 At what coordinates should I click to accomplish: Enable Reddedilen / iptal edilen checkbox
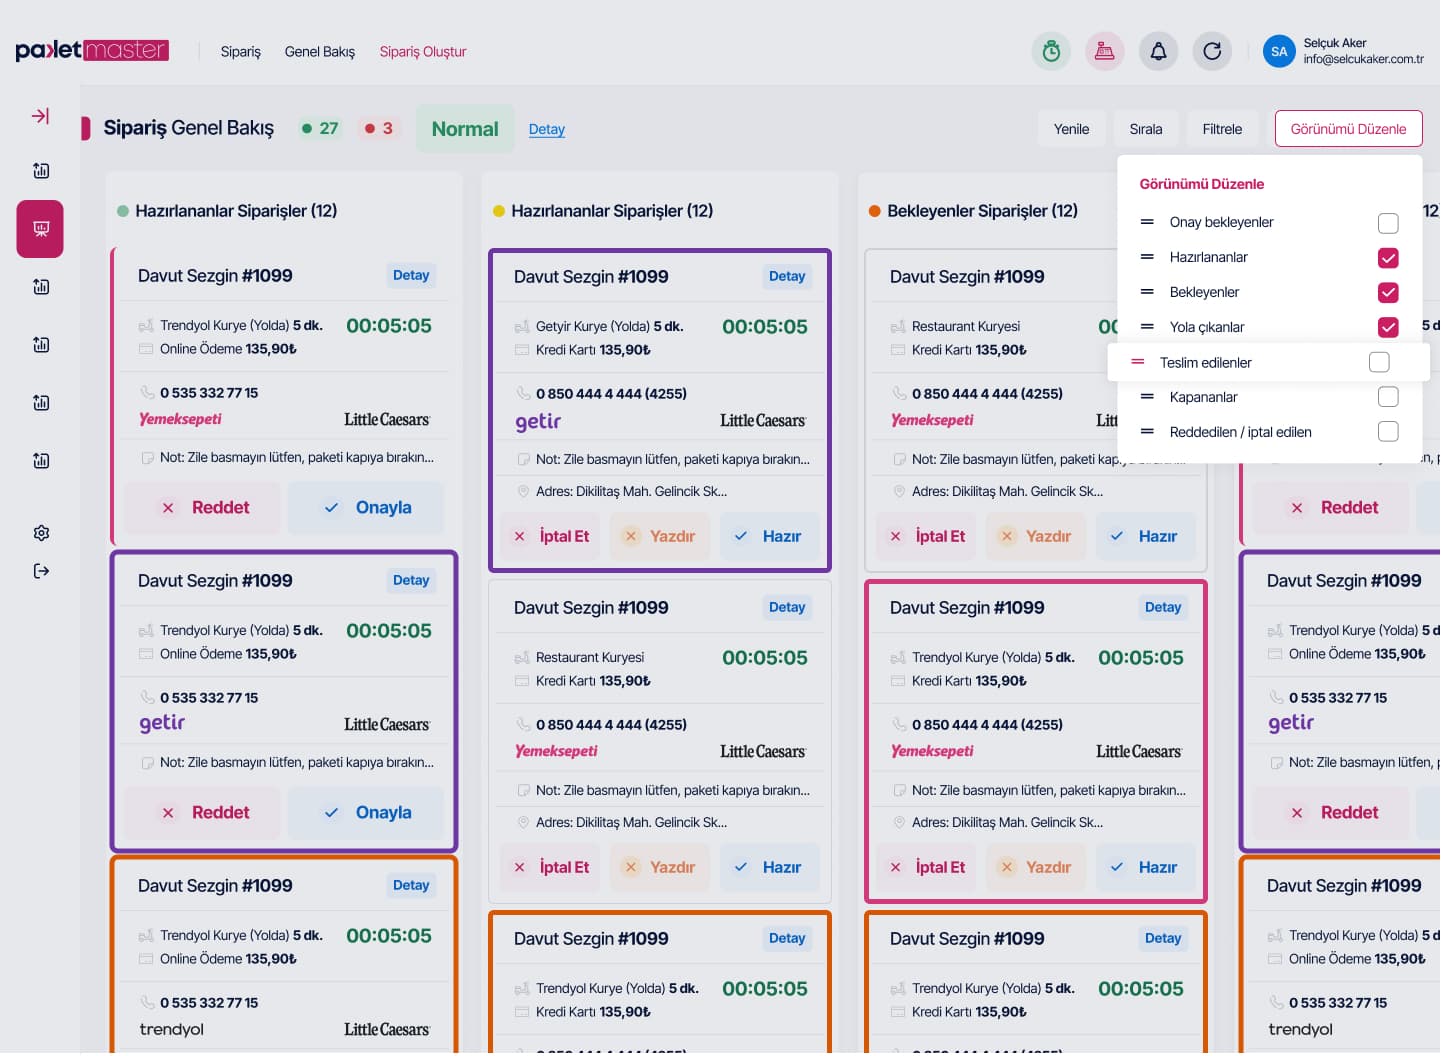tap(1388, 431)
